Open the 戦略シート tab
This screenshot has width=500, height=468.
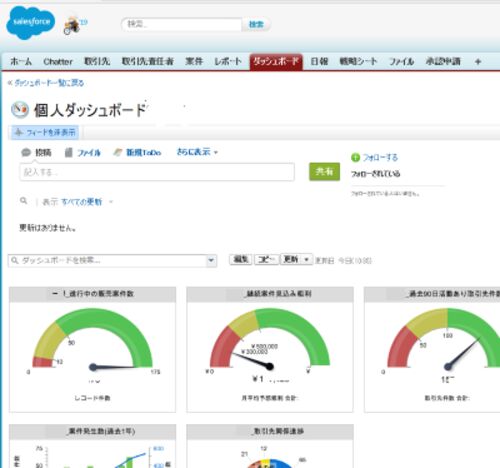[x=358, y=62]
